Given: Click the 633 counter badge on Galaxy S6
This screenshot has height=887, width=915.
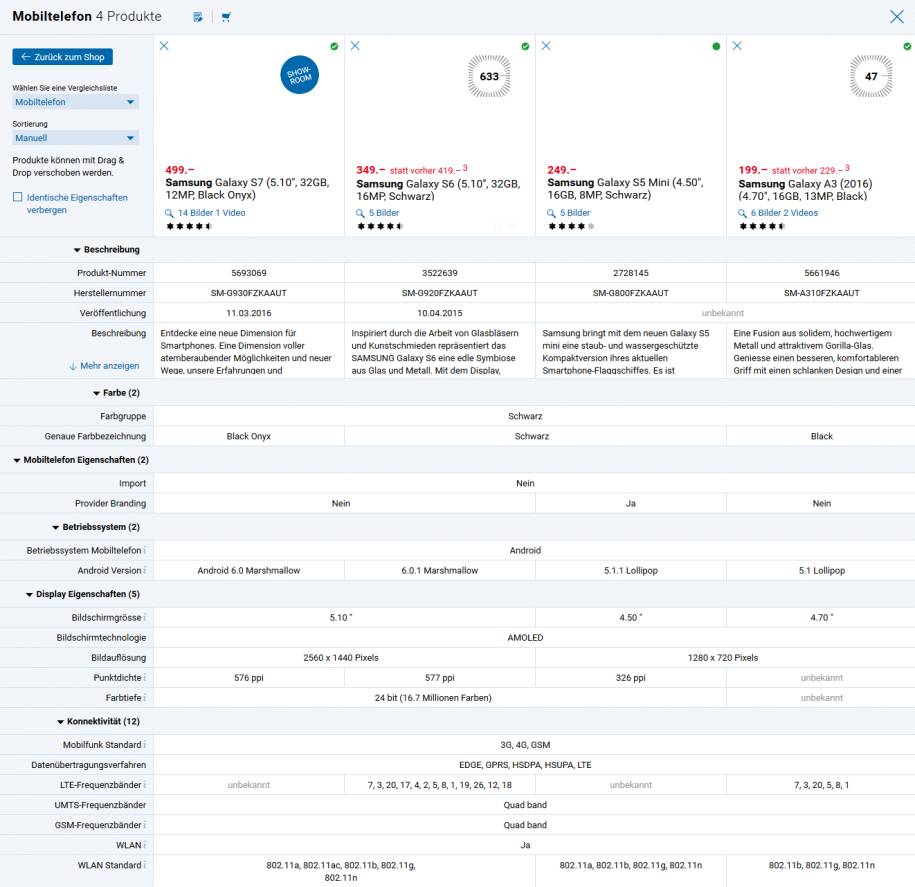Looking at the screenshot, I should [489, 76].
